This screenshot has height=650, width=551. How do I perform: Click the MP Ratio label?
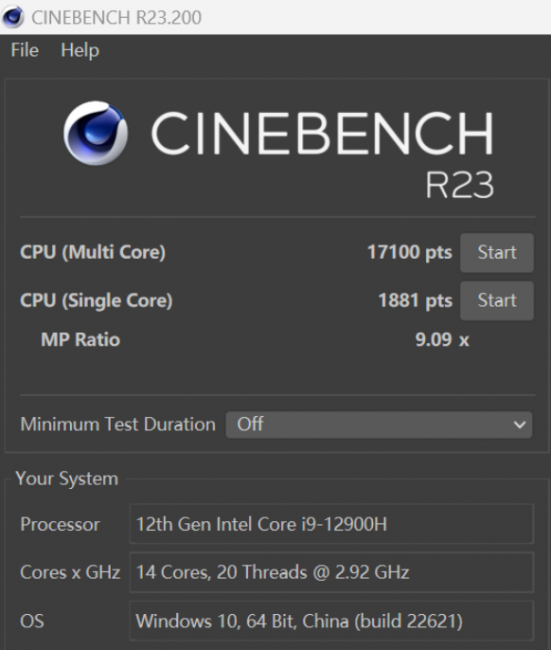(80, 340)
